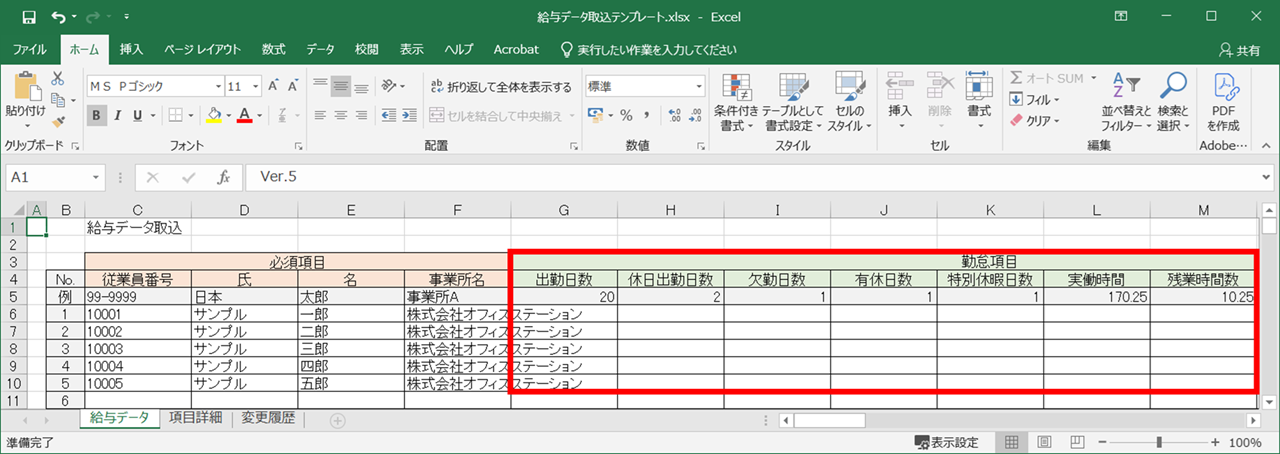Click the Insert Function fx icon

tap(224, 177)
